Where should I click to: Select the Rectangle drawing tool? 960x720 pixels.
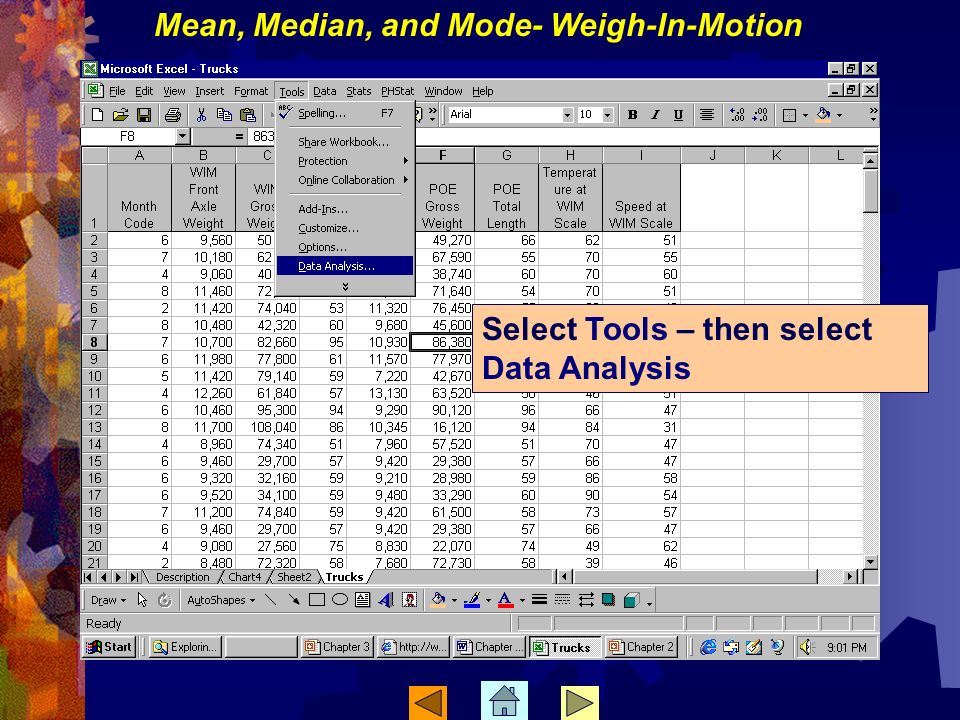[x=317, y=600]
